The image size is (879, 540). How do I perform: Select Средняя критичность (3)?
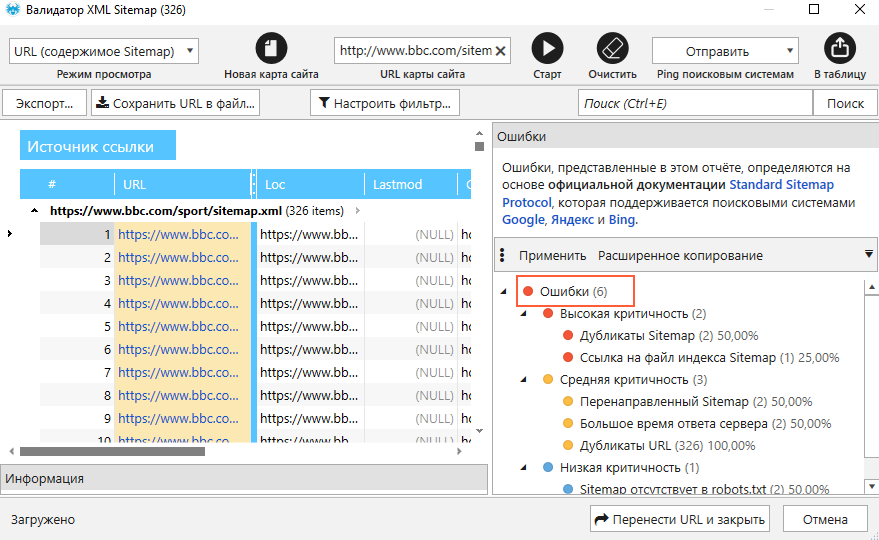(633, 380)
